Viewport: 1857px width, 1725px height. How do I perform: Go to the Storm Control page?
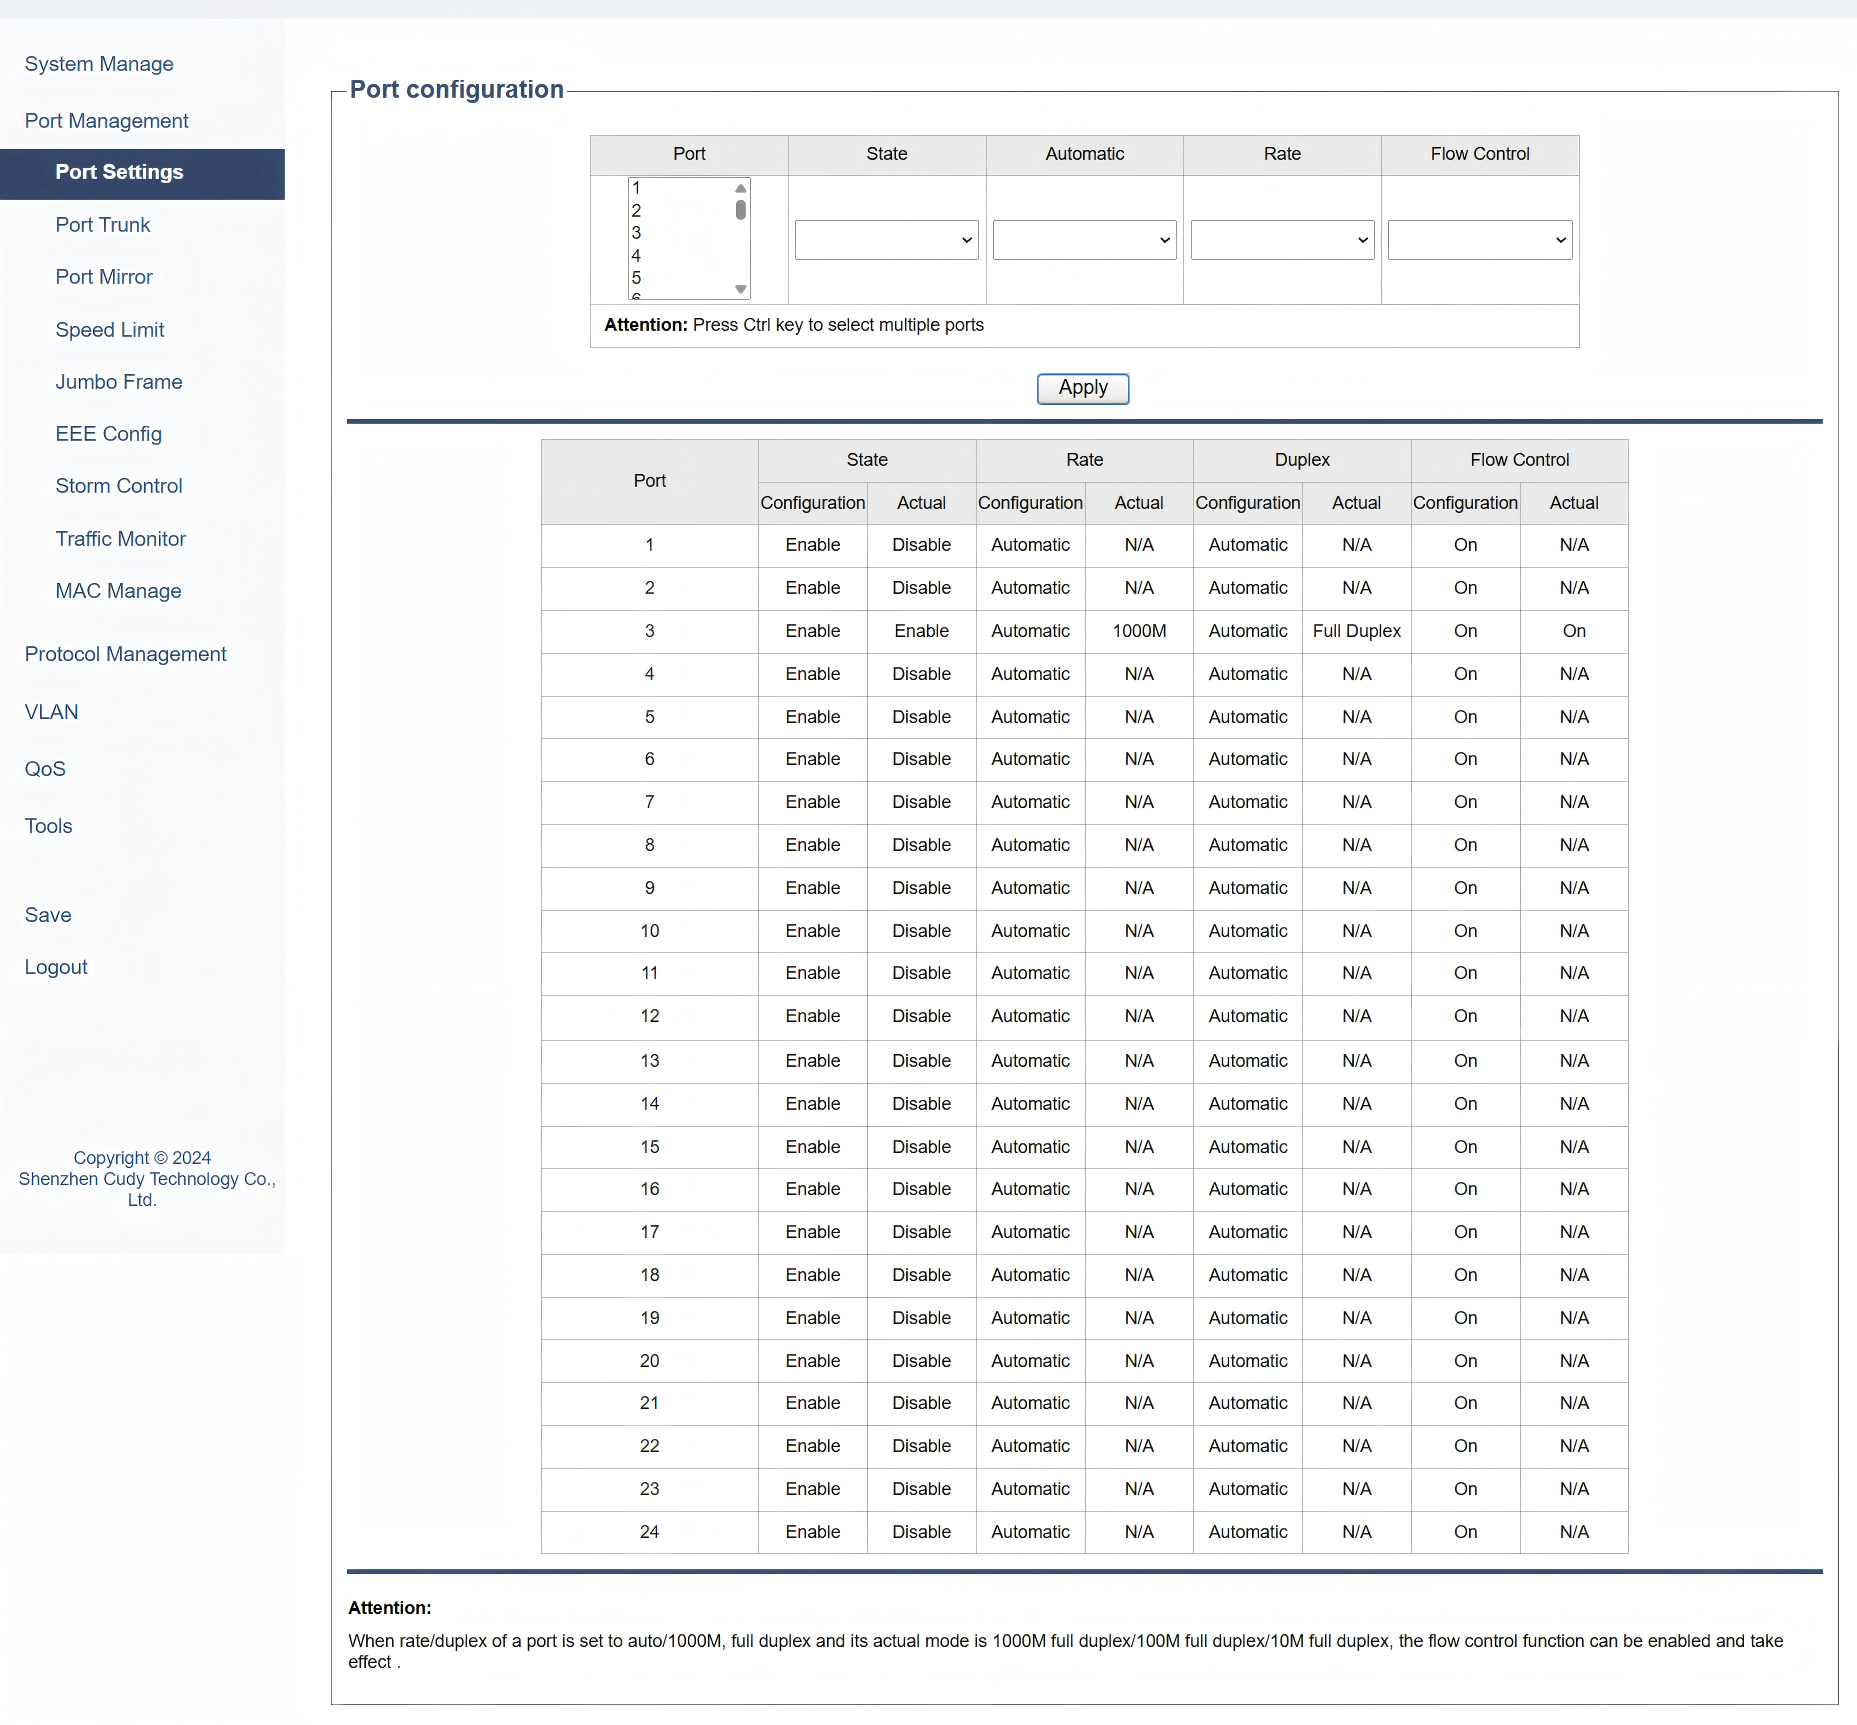tap(119, 486)
